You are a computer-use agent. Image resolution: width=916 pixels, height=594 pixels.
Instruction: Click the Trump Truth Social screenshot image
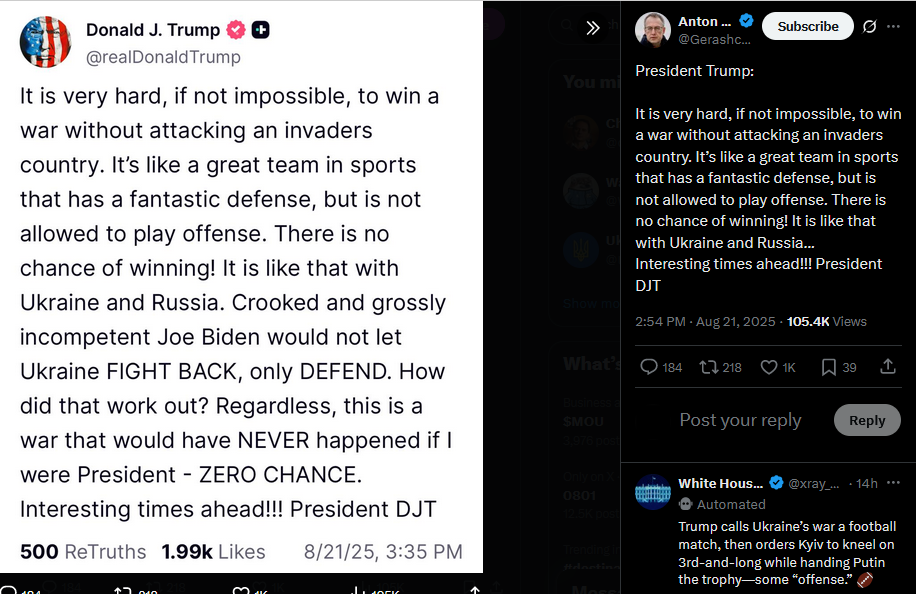click(x=241, y=286)
